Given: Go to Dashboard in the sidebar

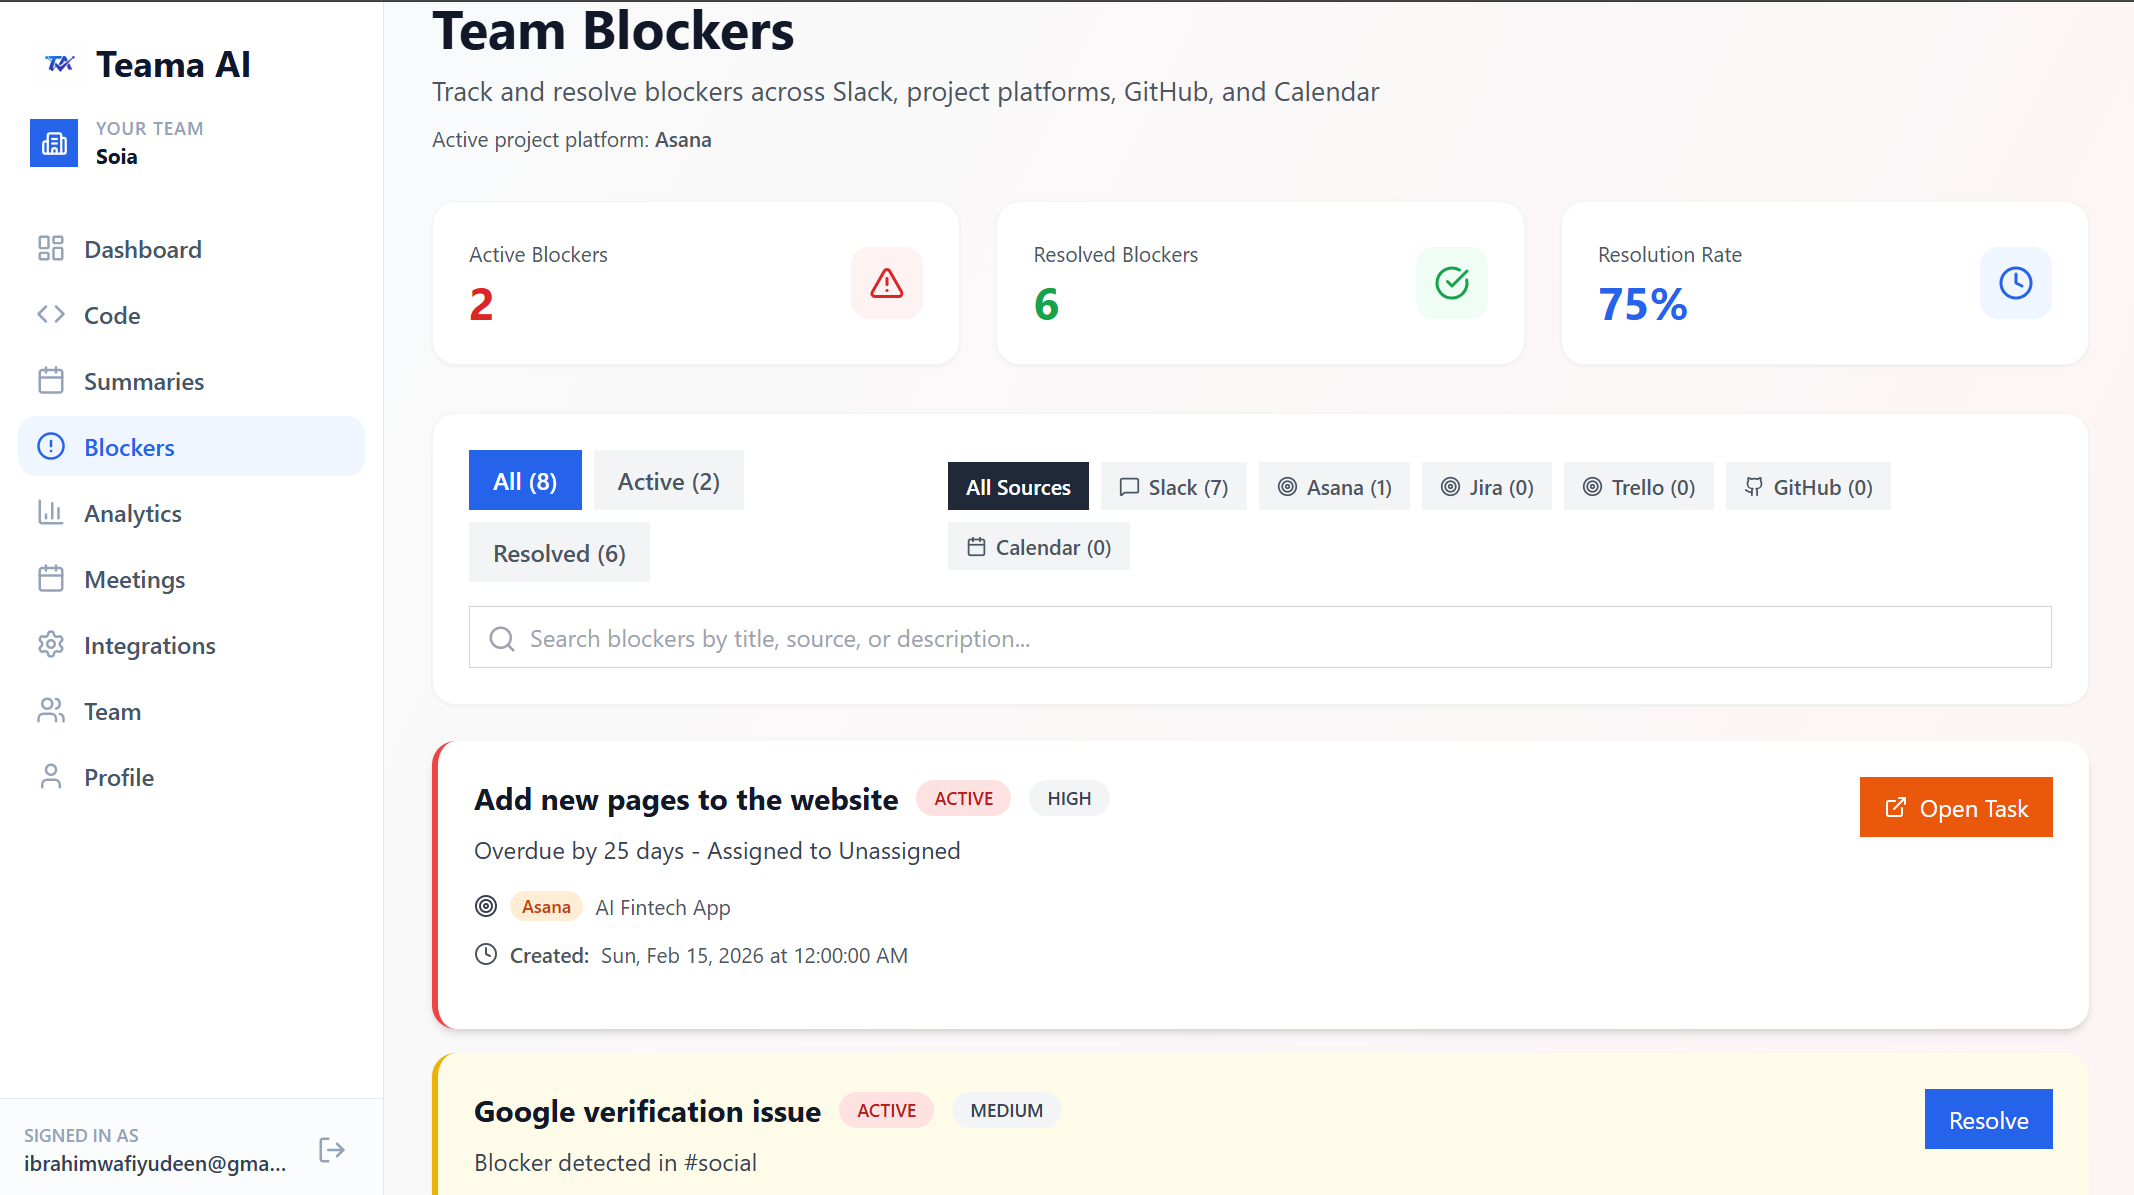Looking at the screenshot, I should pos(142,250).
